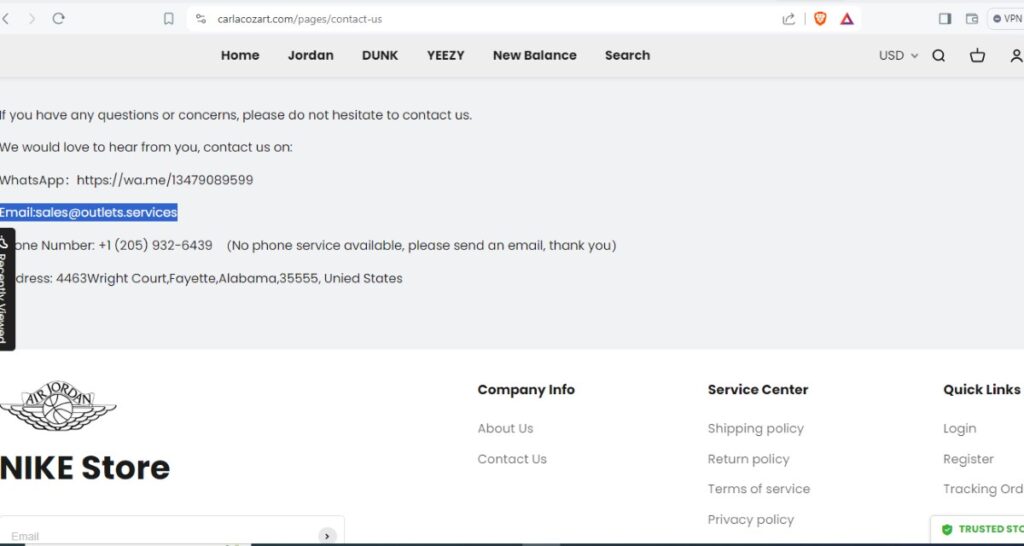The height and width of the screenshot is (546, 1024).
Task: Click the 'We would love to hear' text
Action: tap(146, 148)
